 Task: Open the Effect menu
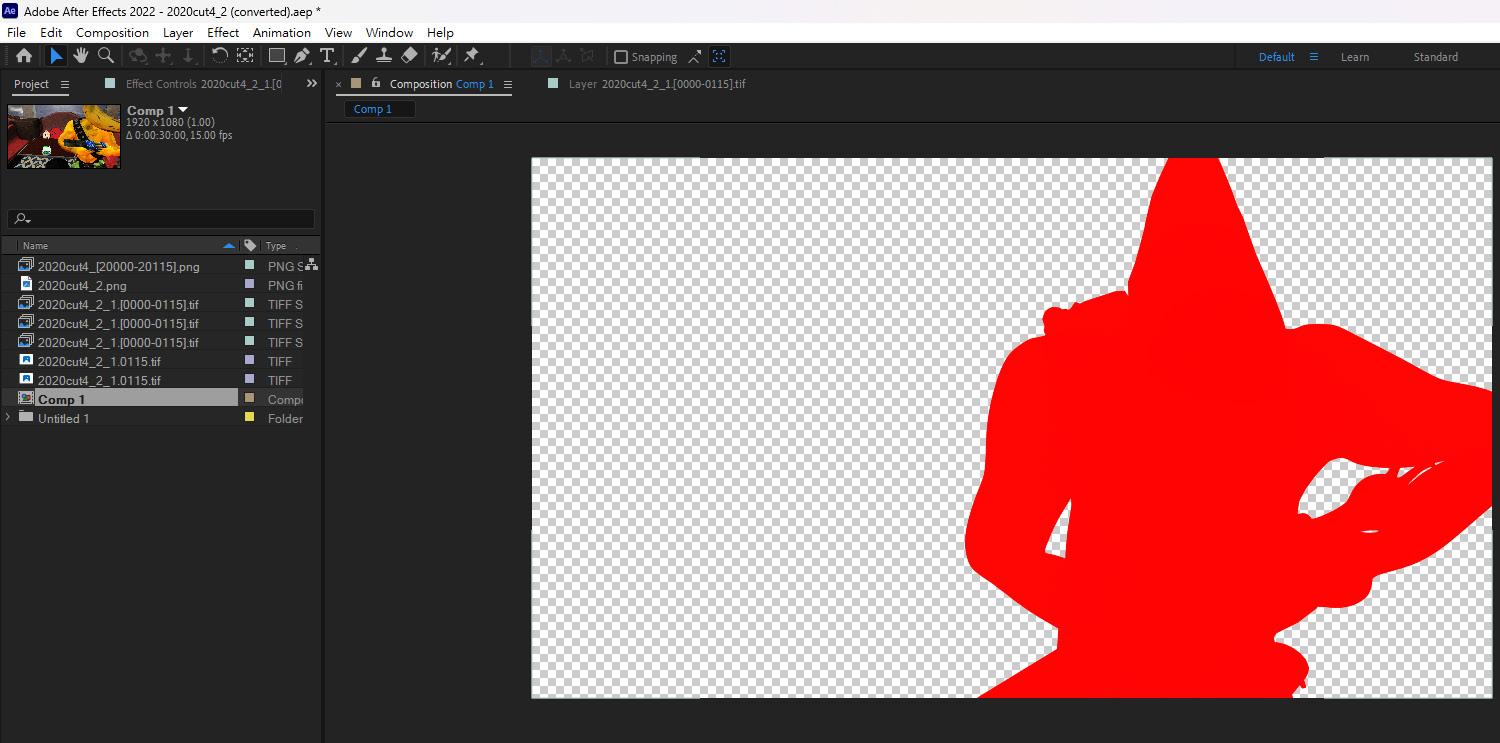click(x=223, y=32)
